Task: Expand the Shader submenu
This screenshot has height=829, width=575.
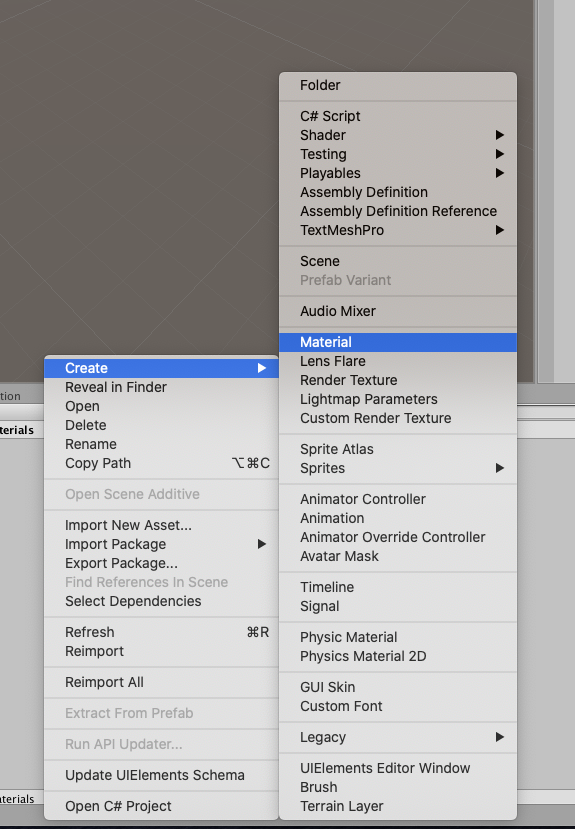Action: point(398,135)
